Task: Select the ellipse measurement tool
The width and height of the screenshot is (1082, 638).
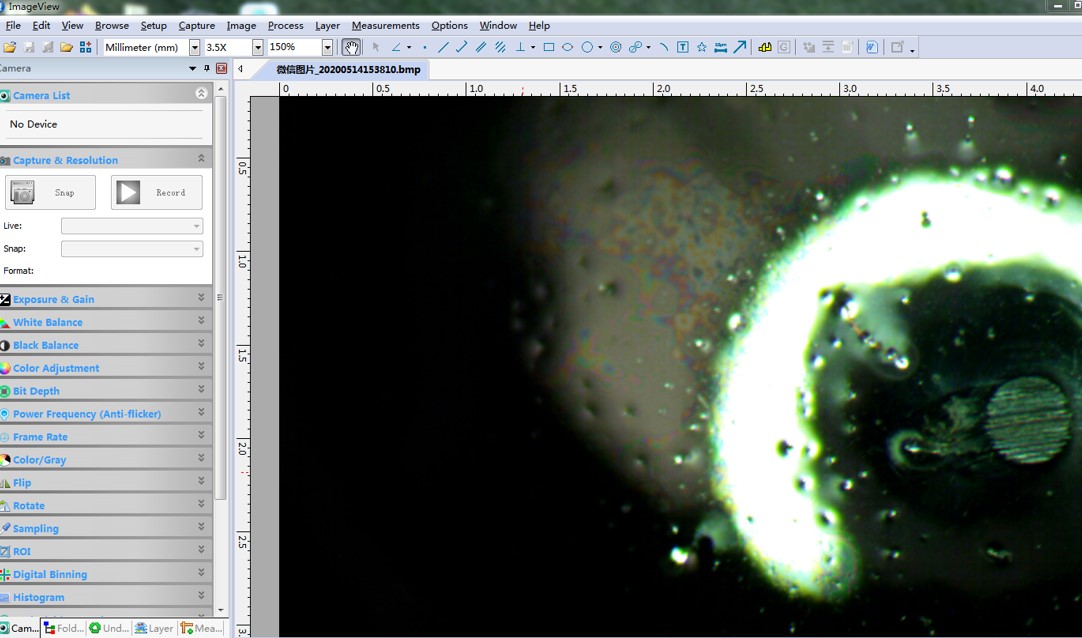Action: pos(568,47)
